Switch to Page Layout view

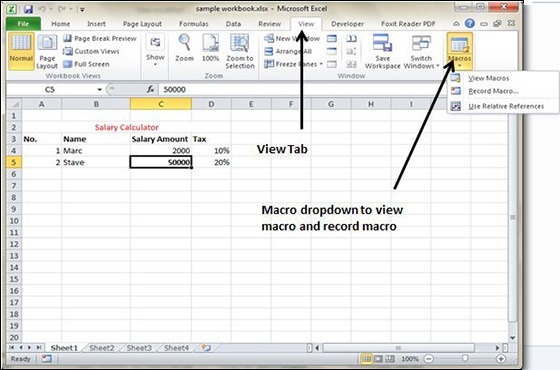(47, 51)
